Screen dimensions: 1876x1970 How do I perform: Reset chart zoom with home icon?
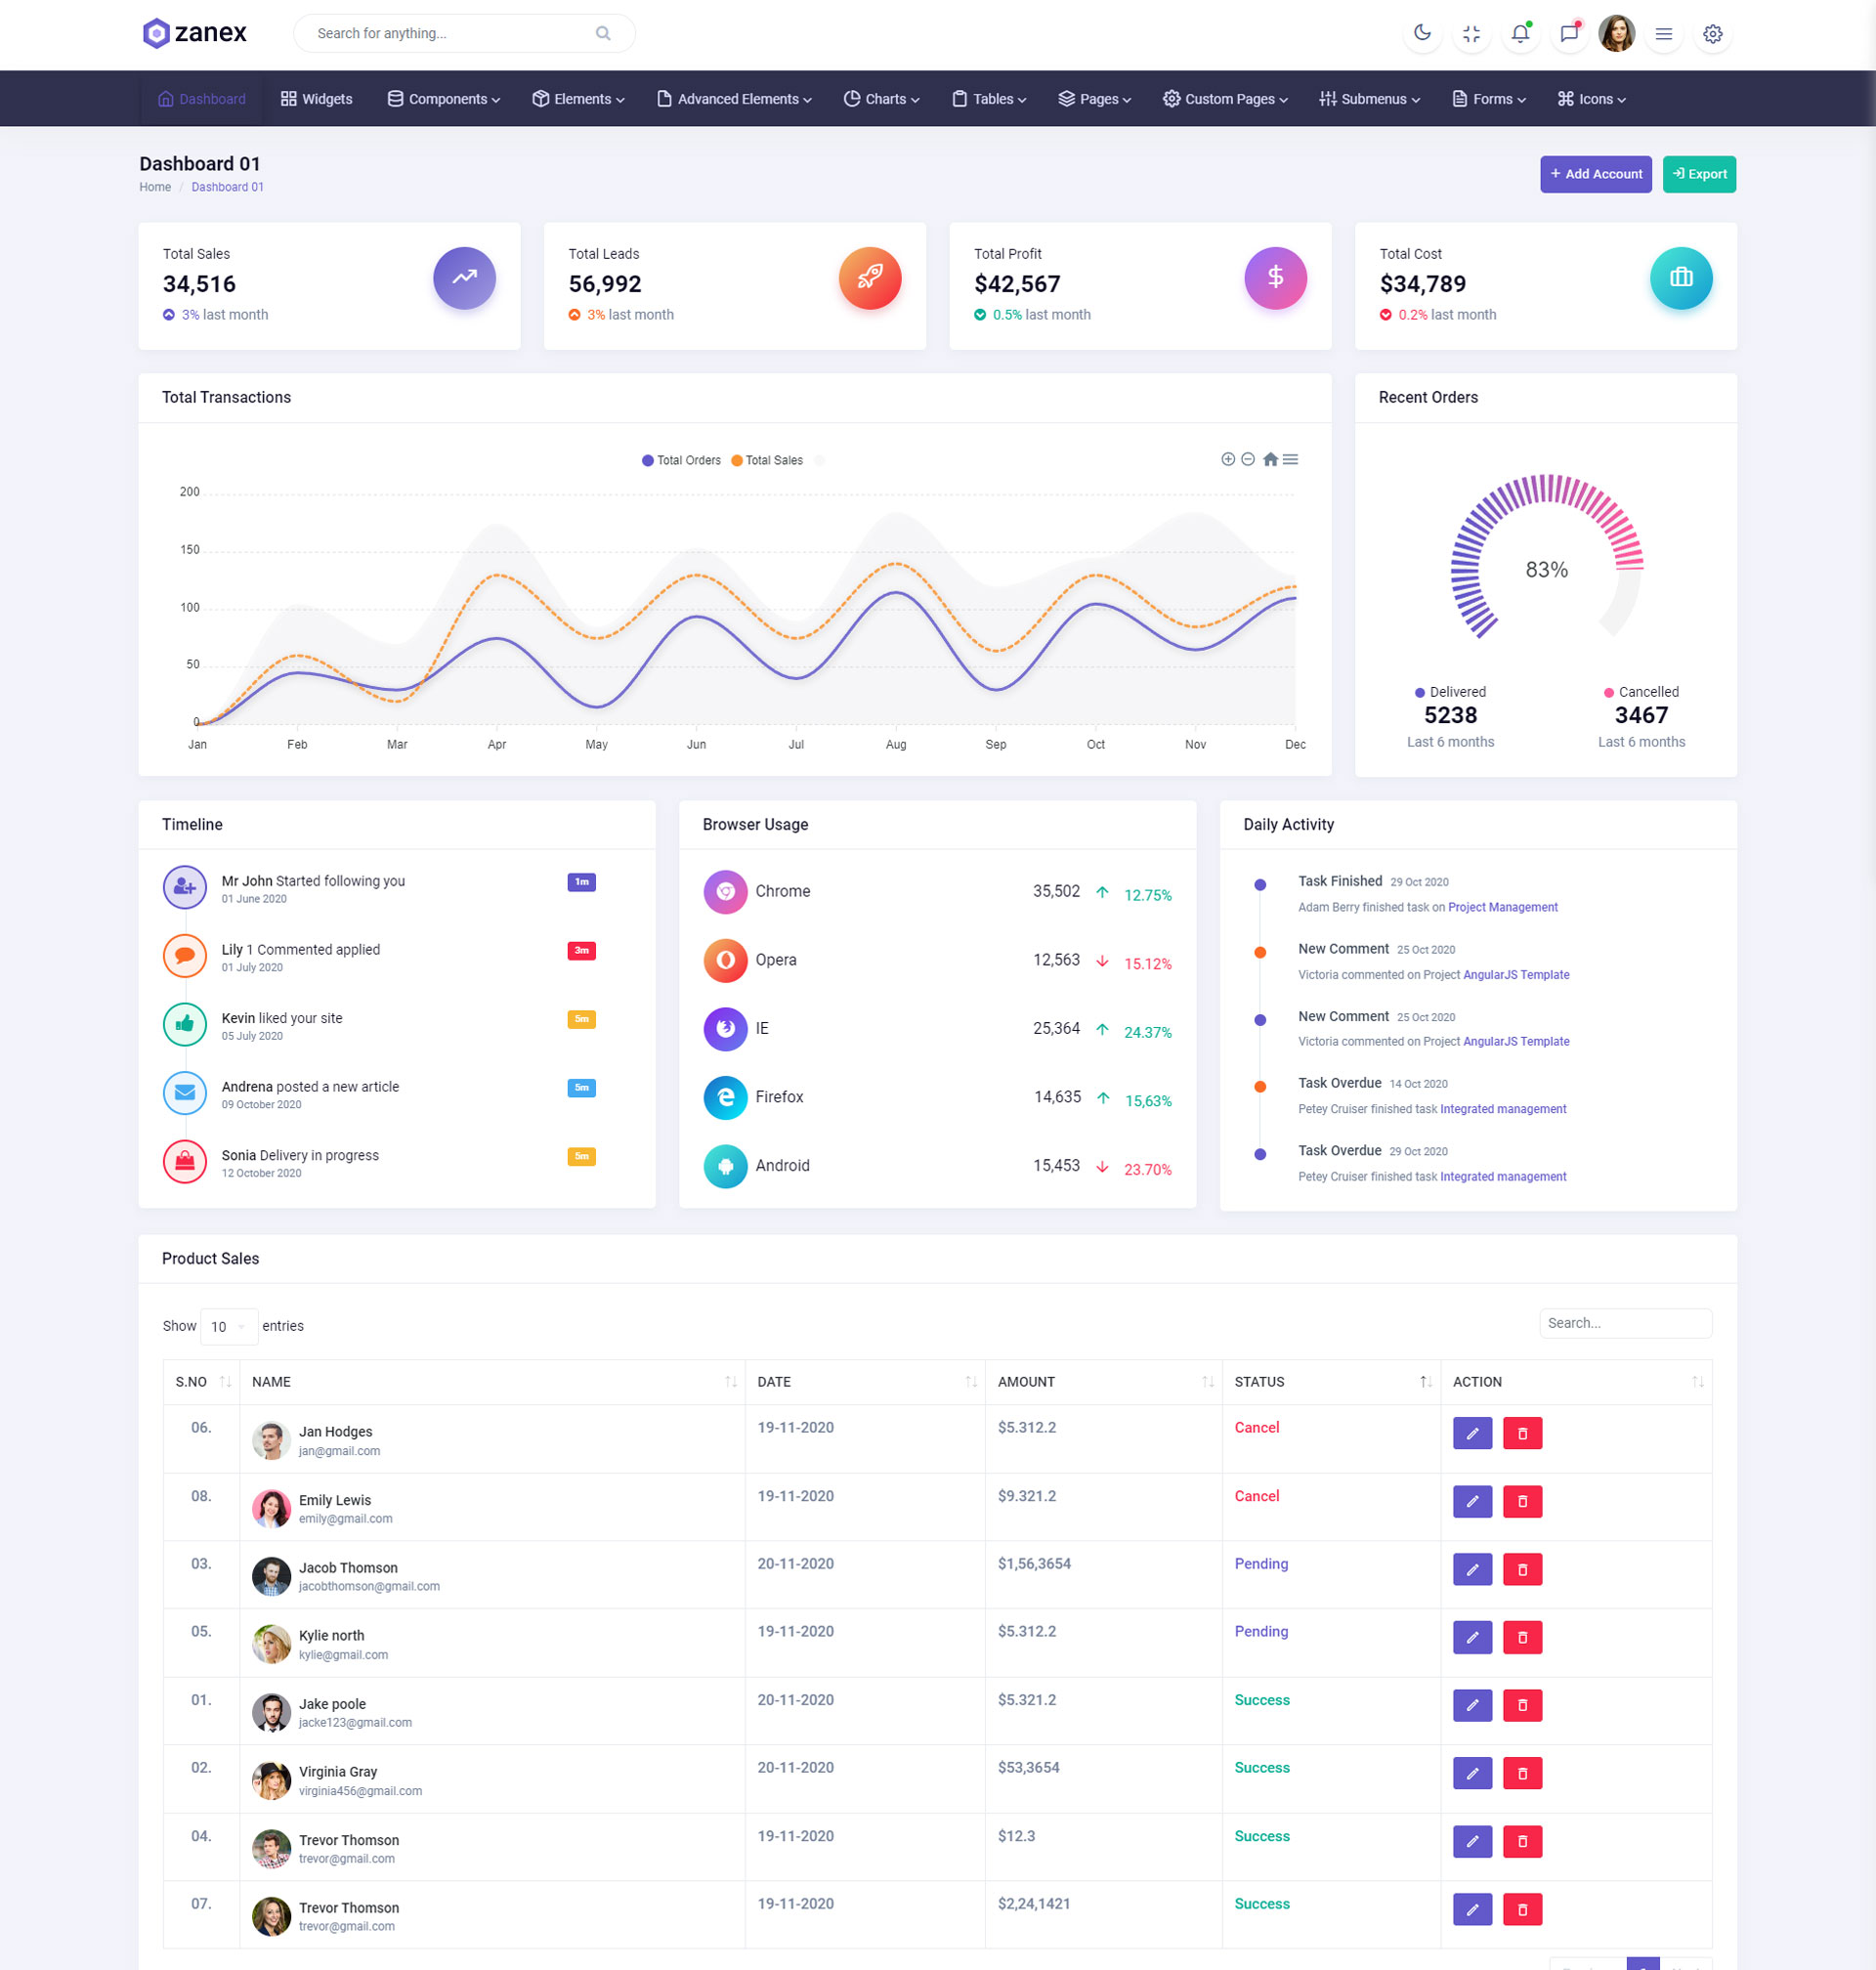(1270, 459)
